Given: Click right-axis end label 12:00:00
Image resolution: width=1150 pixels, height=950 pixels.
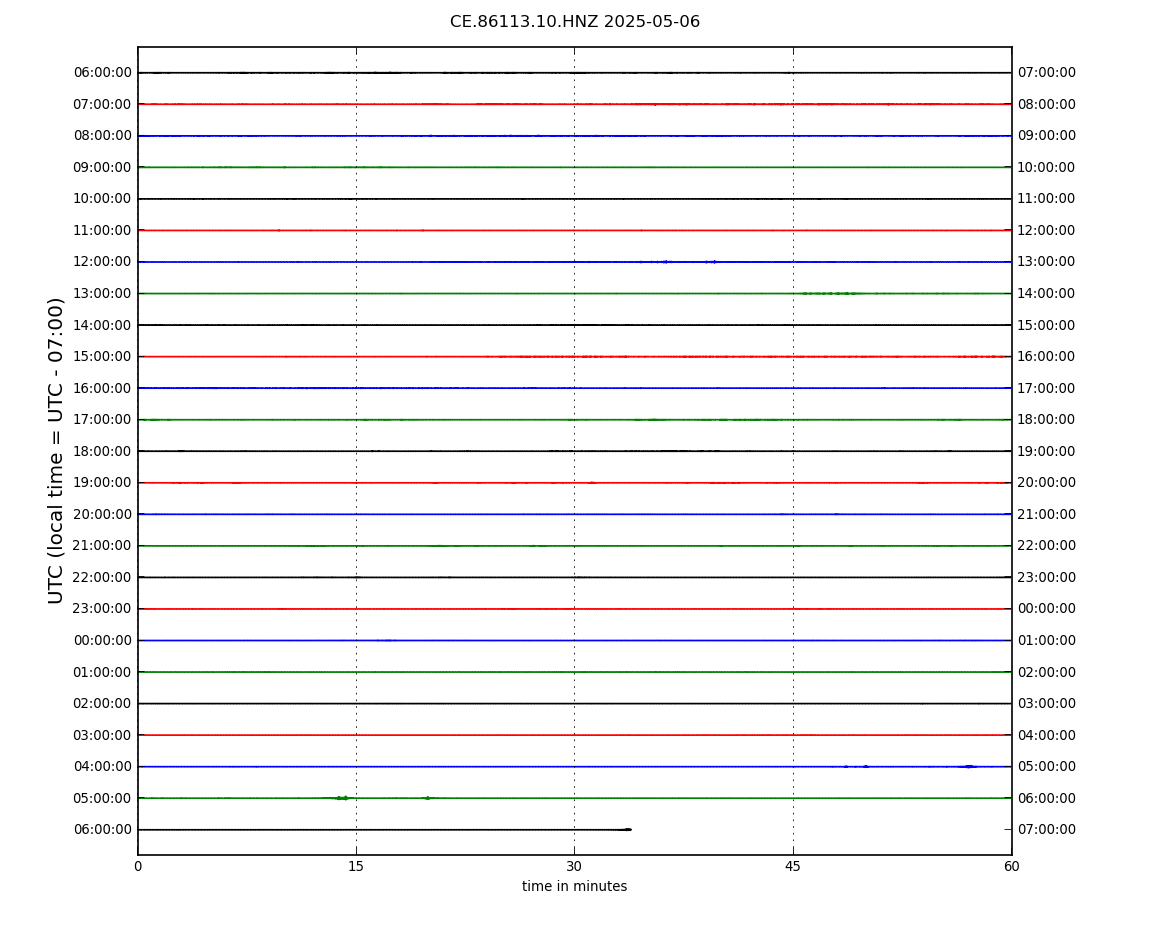Looking at the screenshot, I should [1047, 230].
